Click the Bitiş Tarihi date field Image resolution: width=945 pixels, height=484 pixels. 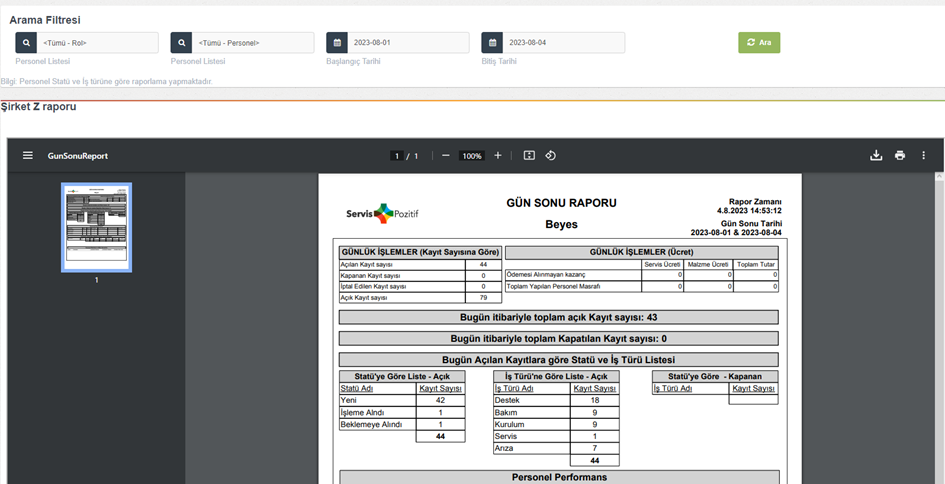pos(563,43)
